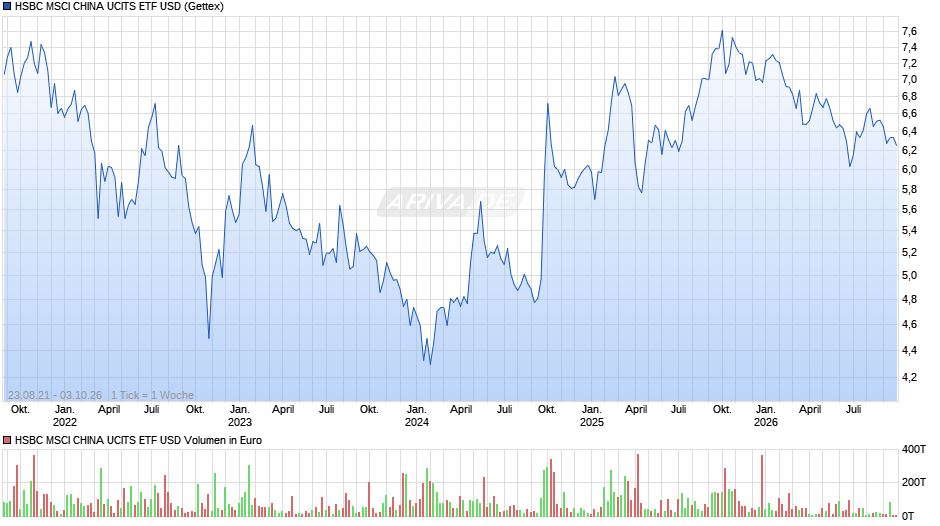Click the 0T volume axis label

coord(908,516)
